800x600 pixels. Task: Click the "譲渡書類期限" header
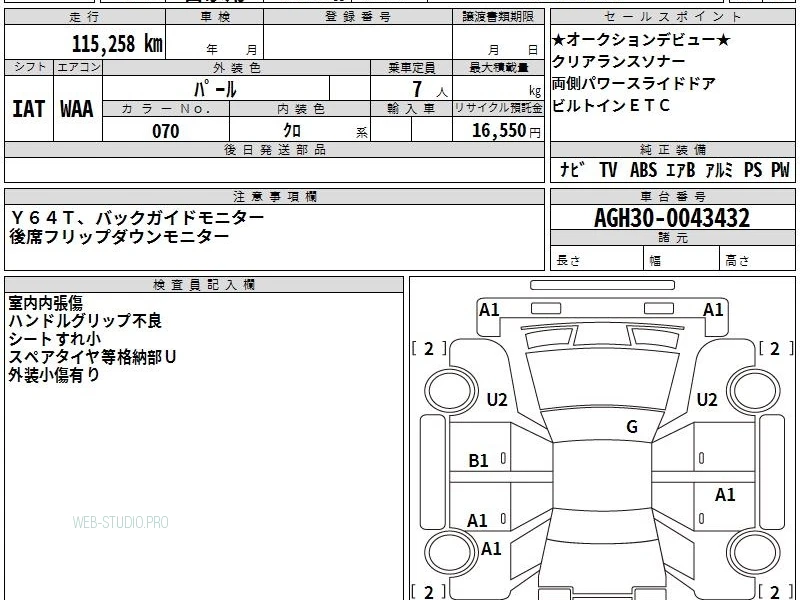coord(498,17)
